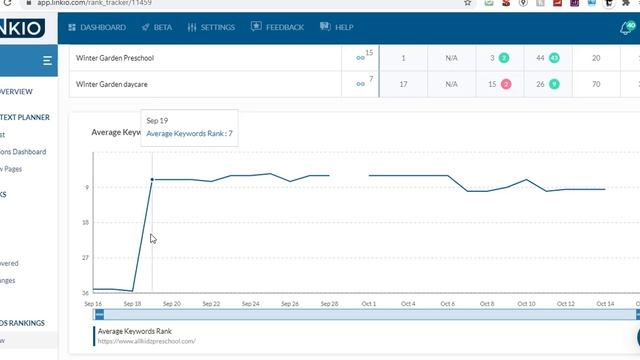Select the Winter Garden daycare keyword
Viewport: 640px width, 360px height.
[x=111, y=84]
